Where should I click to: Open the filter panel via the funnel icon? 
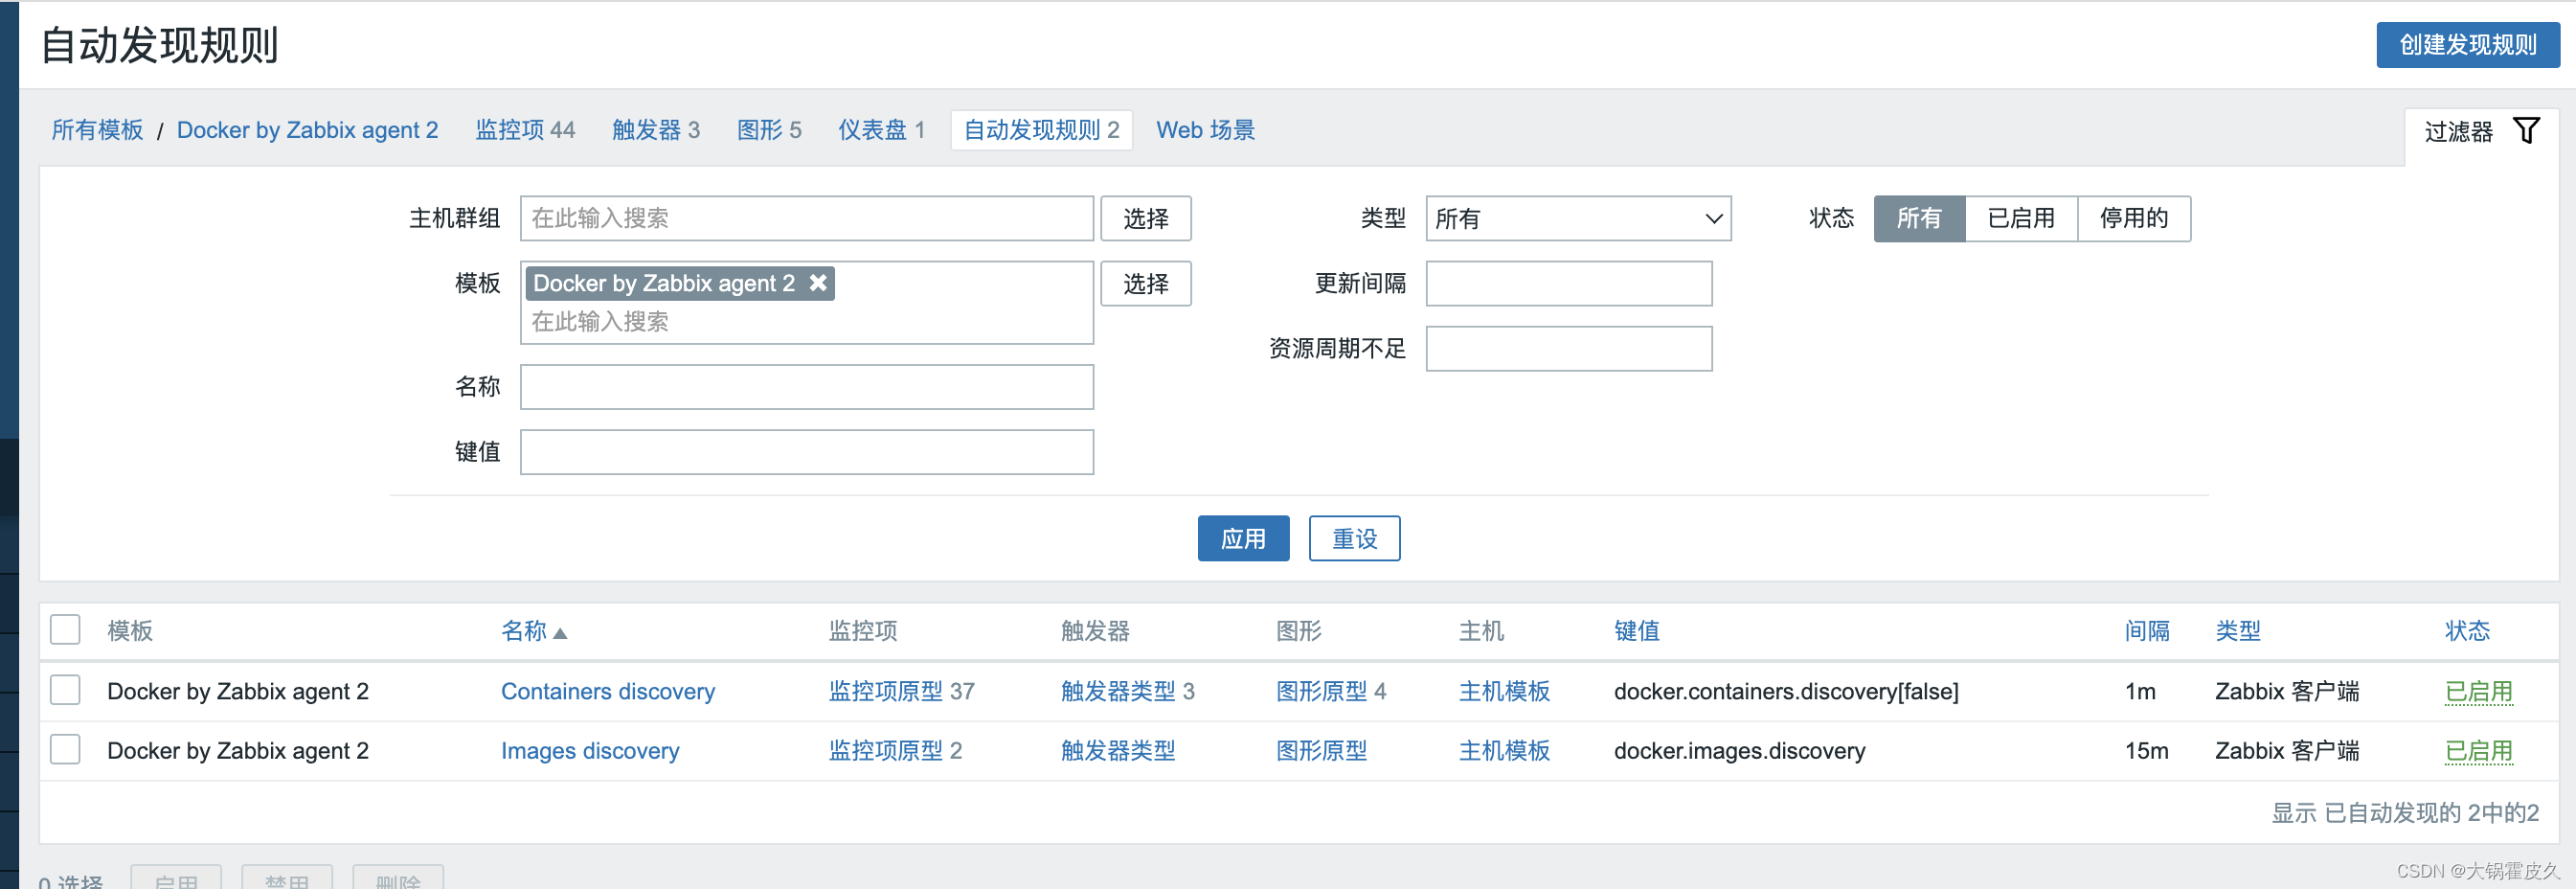pos(2528,129)
